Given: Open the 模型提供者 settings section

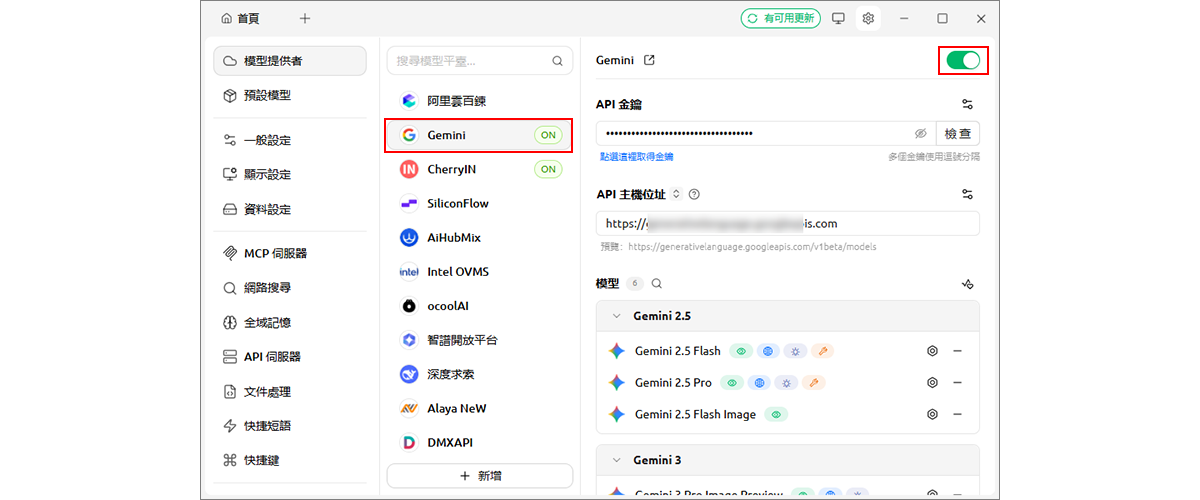Looking at the screenshot, I should tap(290, 61).
